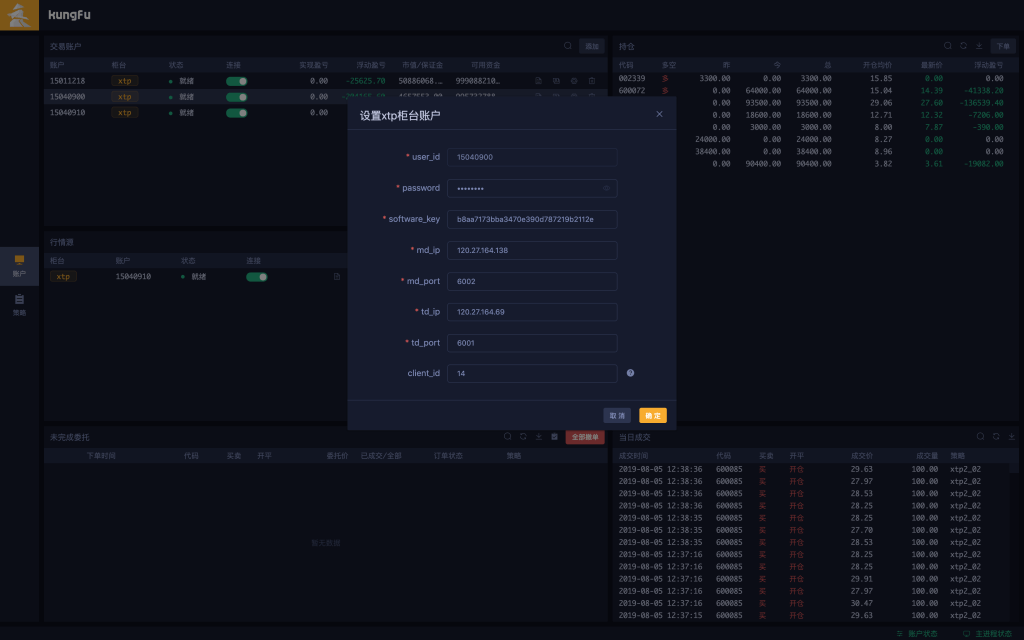Toggle connection switch for account 15040900
The image size is (1024, 640).
pos(236,97)
